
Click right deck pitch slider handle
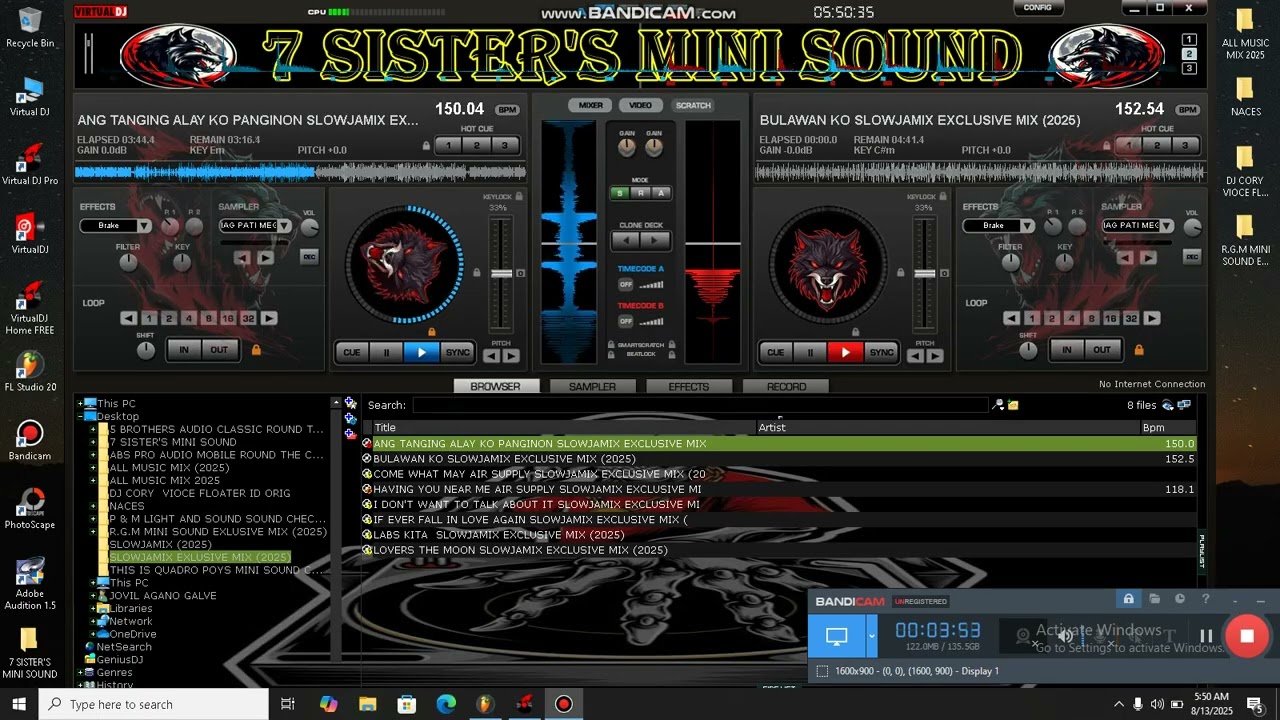(x=925, y=273)
